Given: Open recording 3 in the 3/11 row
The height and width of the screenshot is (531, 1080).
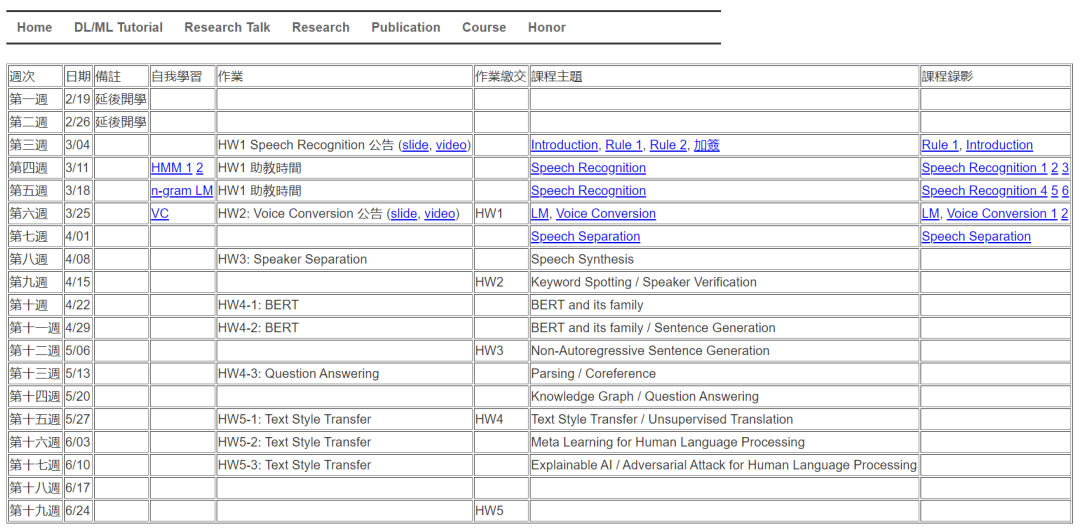Looking at the screenshot, I should (1065, 168).
